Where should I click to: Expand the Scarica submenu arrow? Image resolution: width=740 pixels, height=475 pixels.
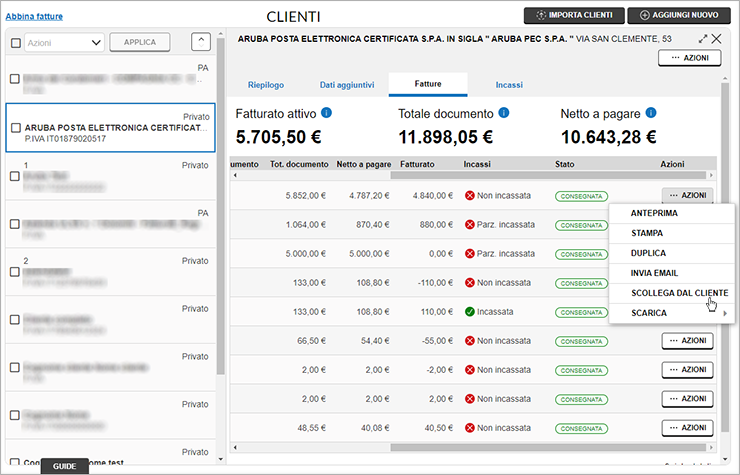[x=725, y=313]
